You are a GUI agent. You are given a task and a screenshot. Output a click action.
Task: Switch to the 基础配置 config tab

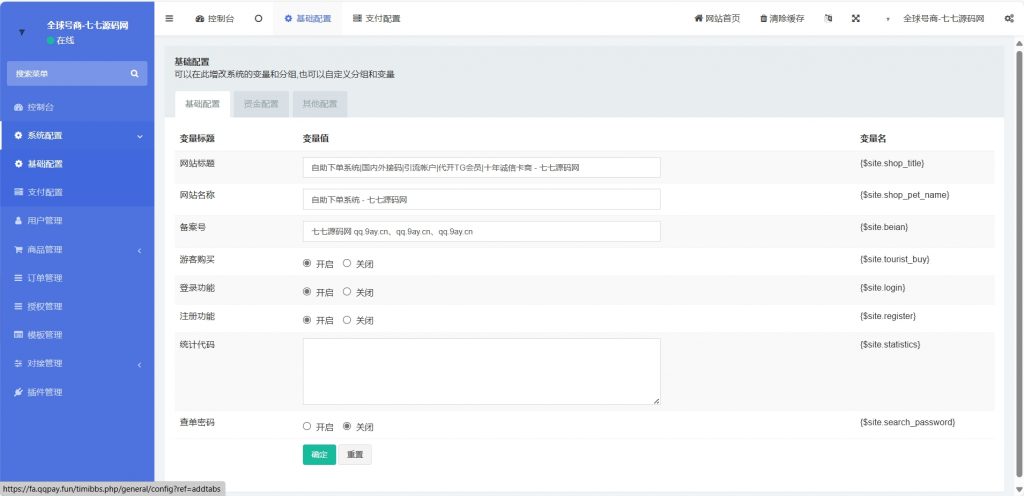click(x=202, y=104)
